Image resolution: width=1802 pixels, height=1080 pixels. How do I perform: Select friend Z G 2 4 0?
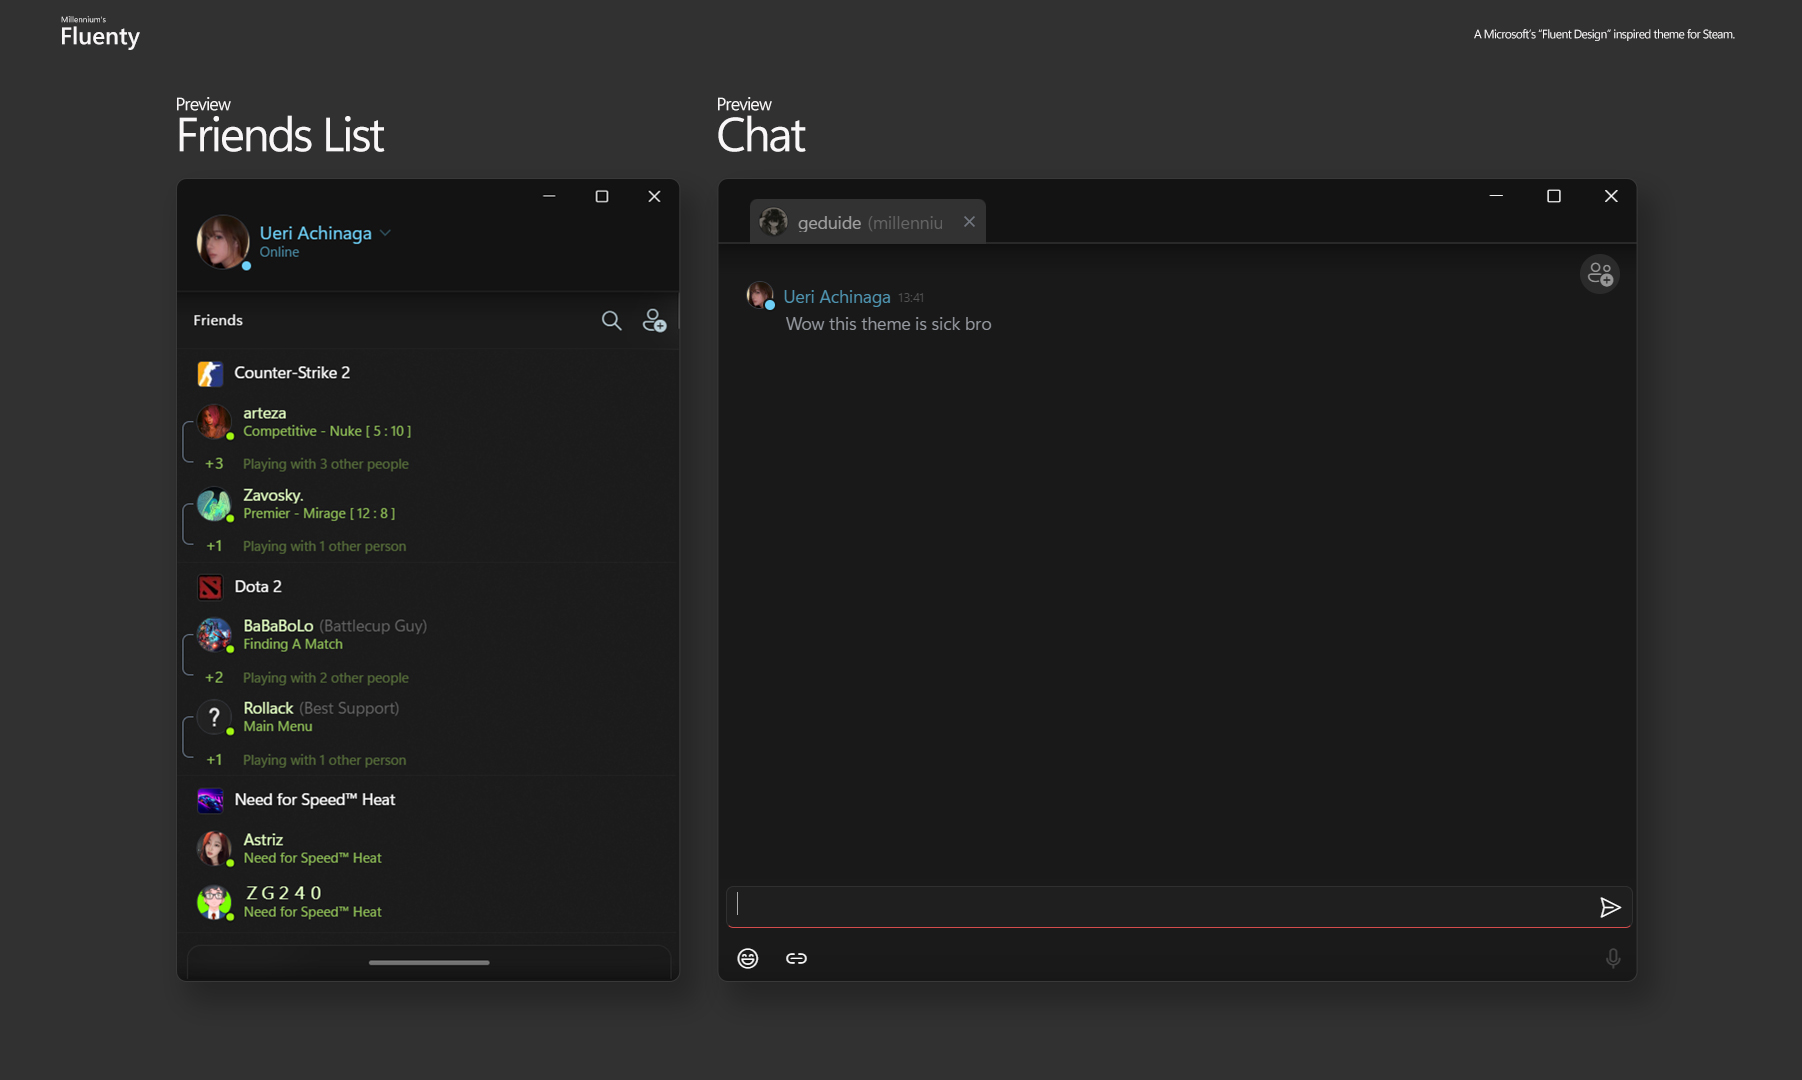pyautogui.click(x=428, y=902)
